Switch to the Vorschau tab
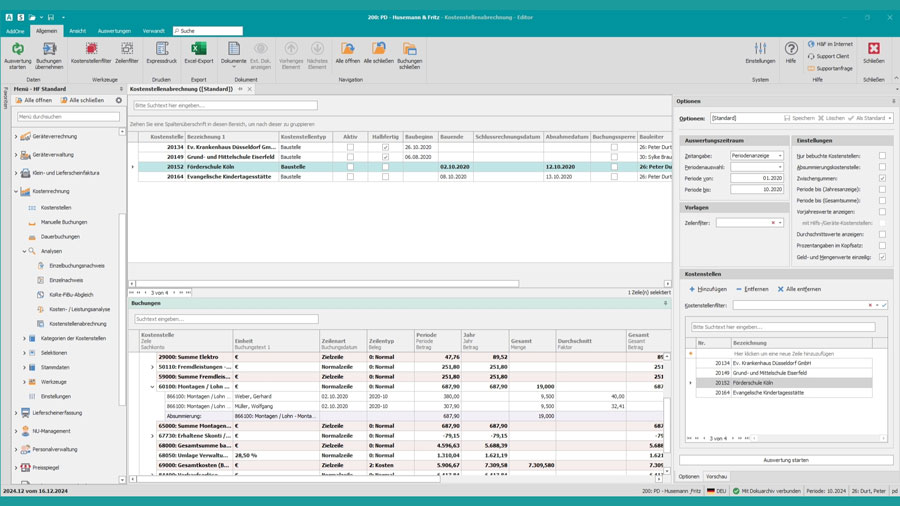 click(x=716, y=477)
